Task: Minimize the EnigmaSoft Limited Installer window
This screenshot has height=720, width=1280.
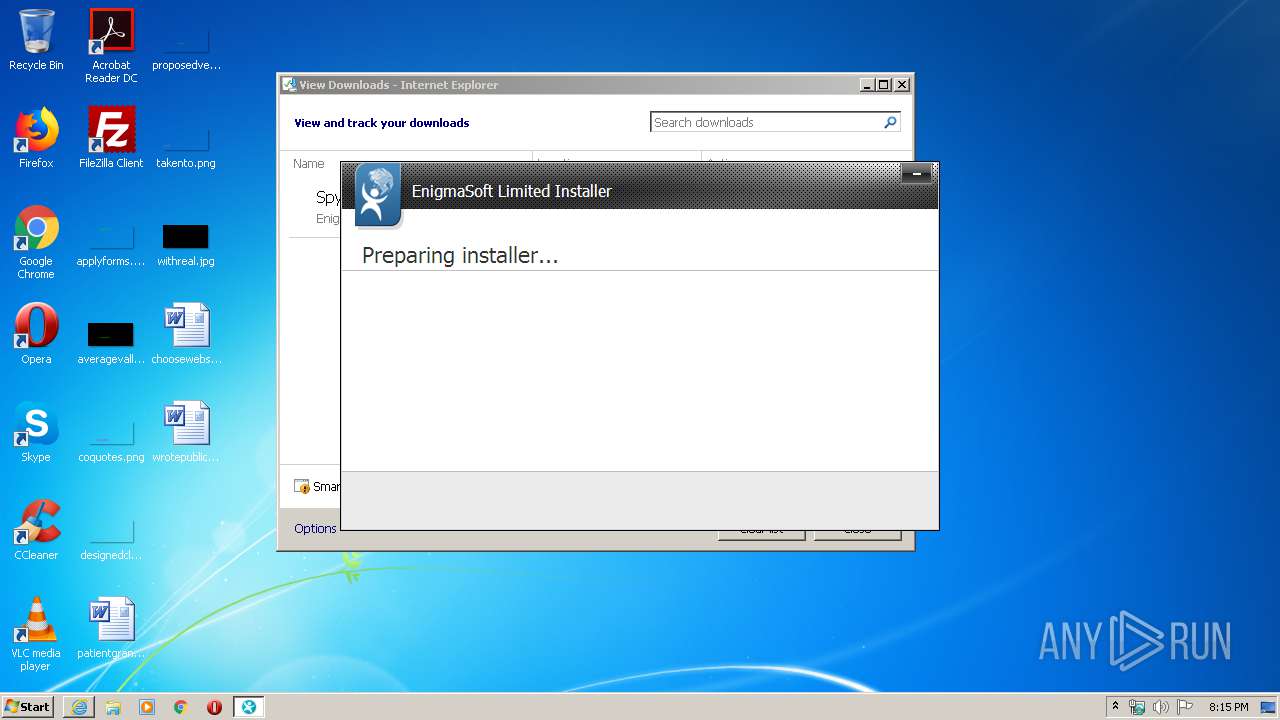Action: [x=916, y=175]
